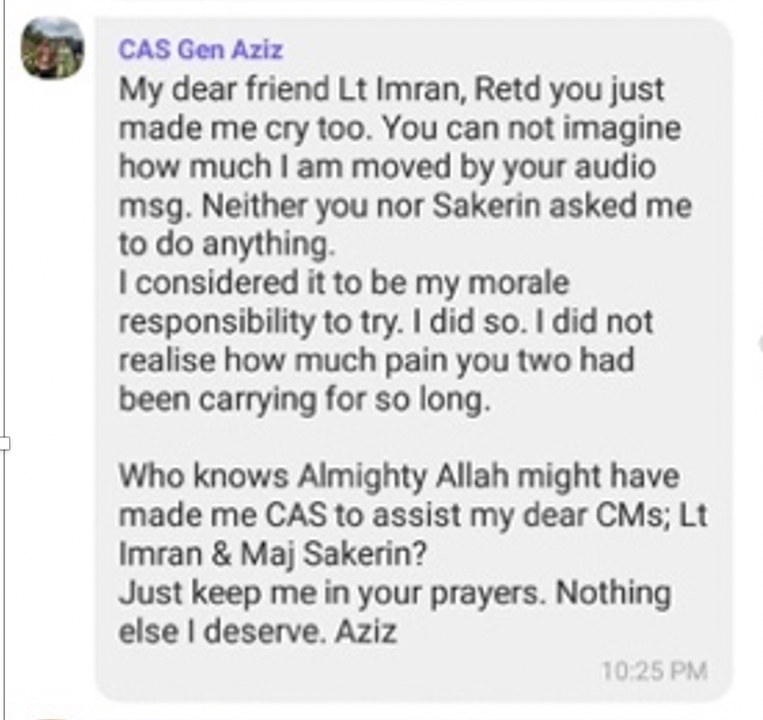Image resolution: width=763 pixels, height=720 pixels.
Task: Click the text 'to do anything.'
Action: pos(227,244)
